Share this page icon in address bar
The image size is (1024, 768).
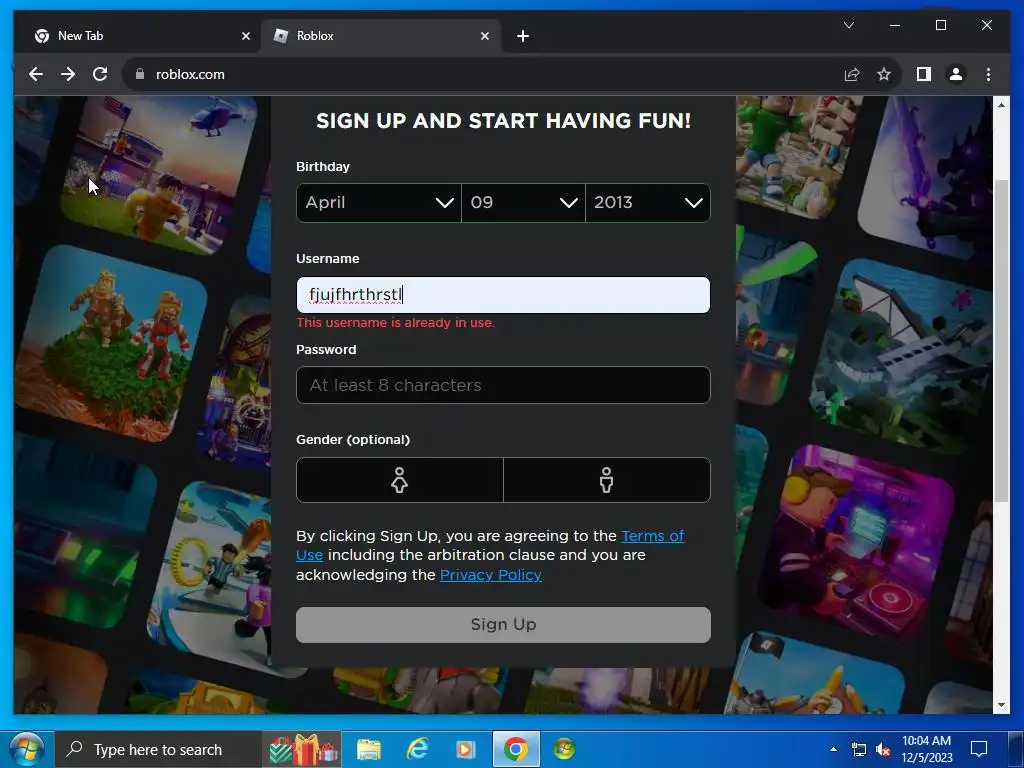pyautogui.click(x=852, y=74)
